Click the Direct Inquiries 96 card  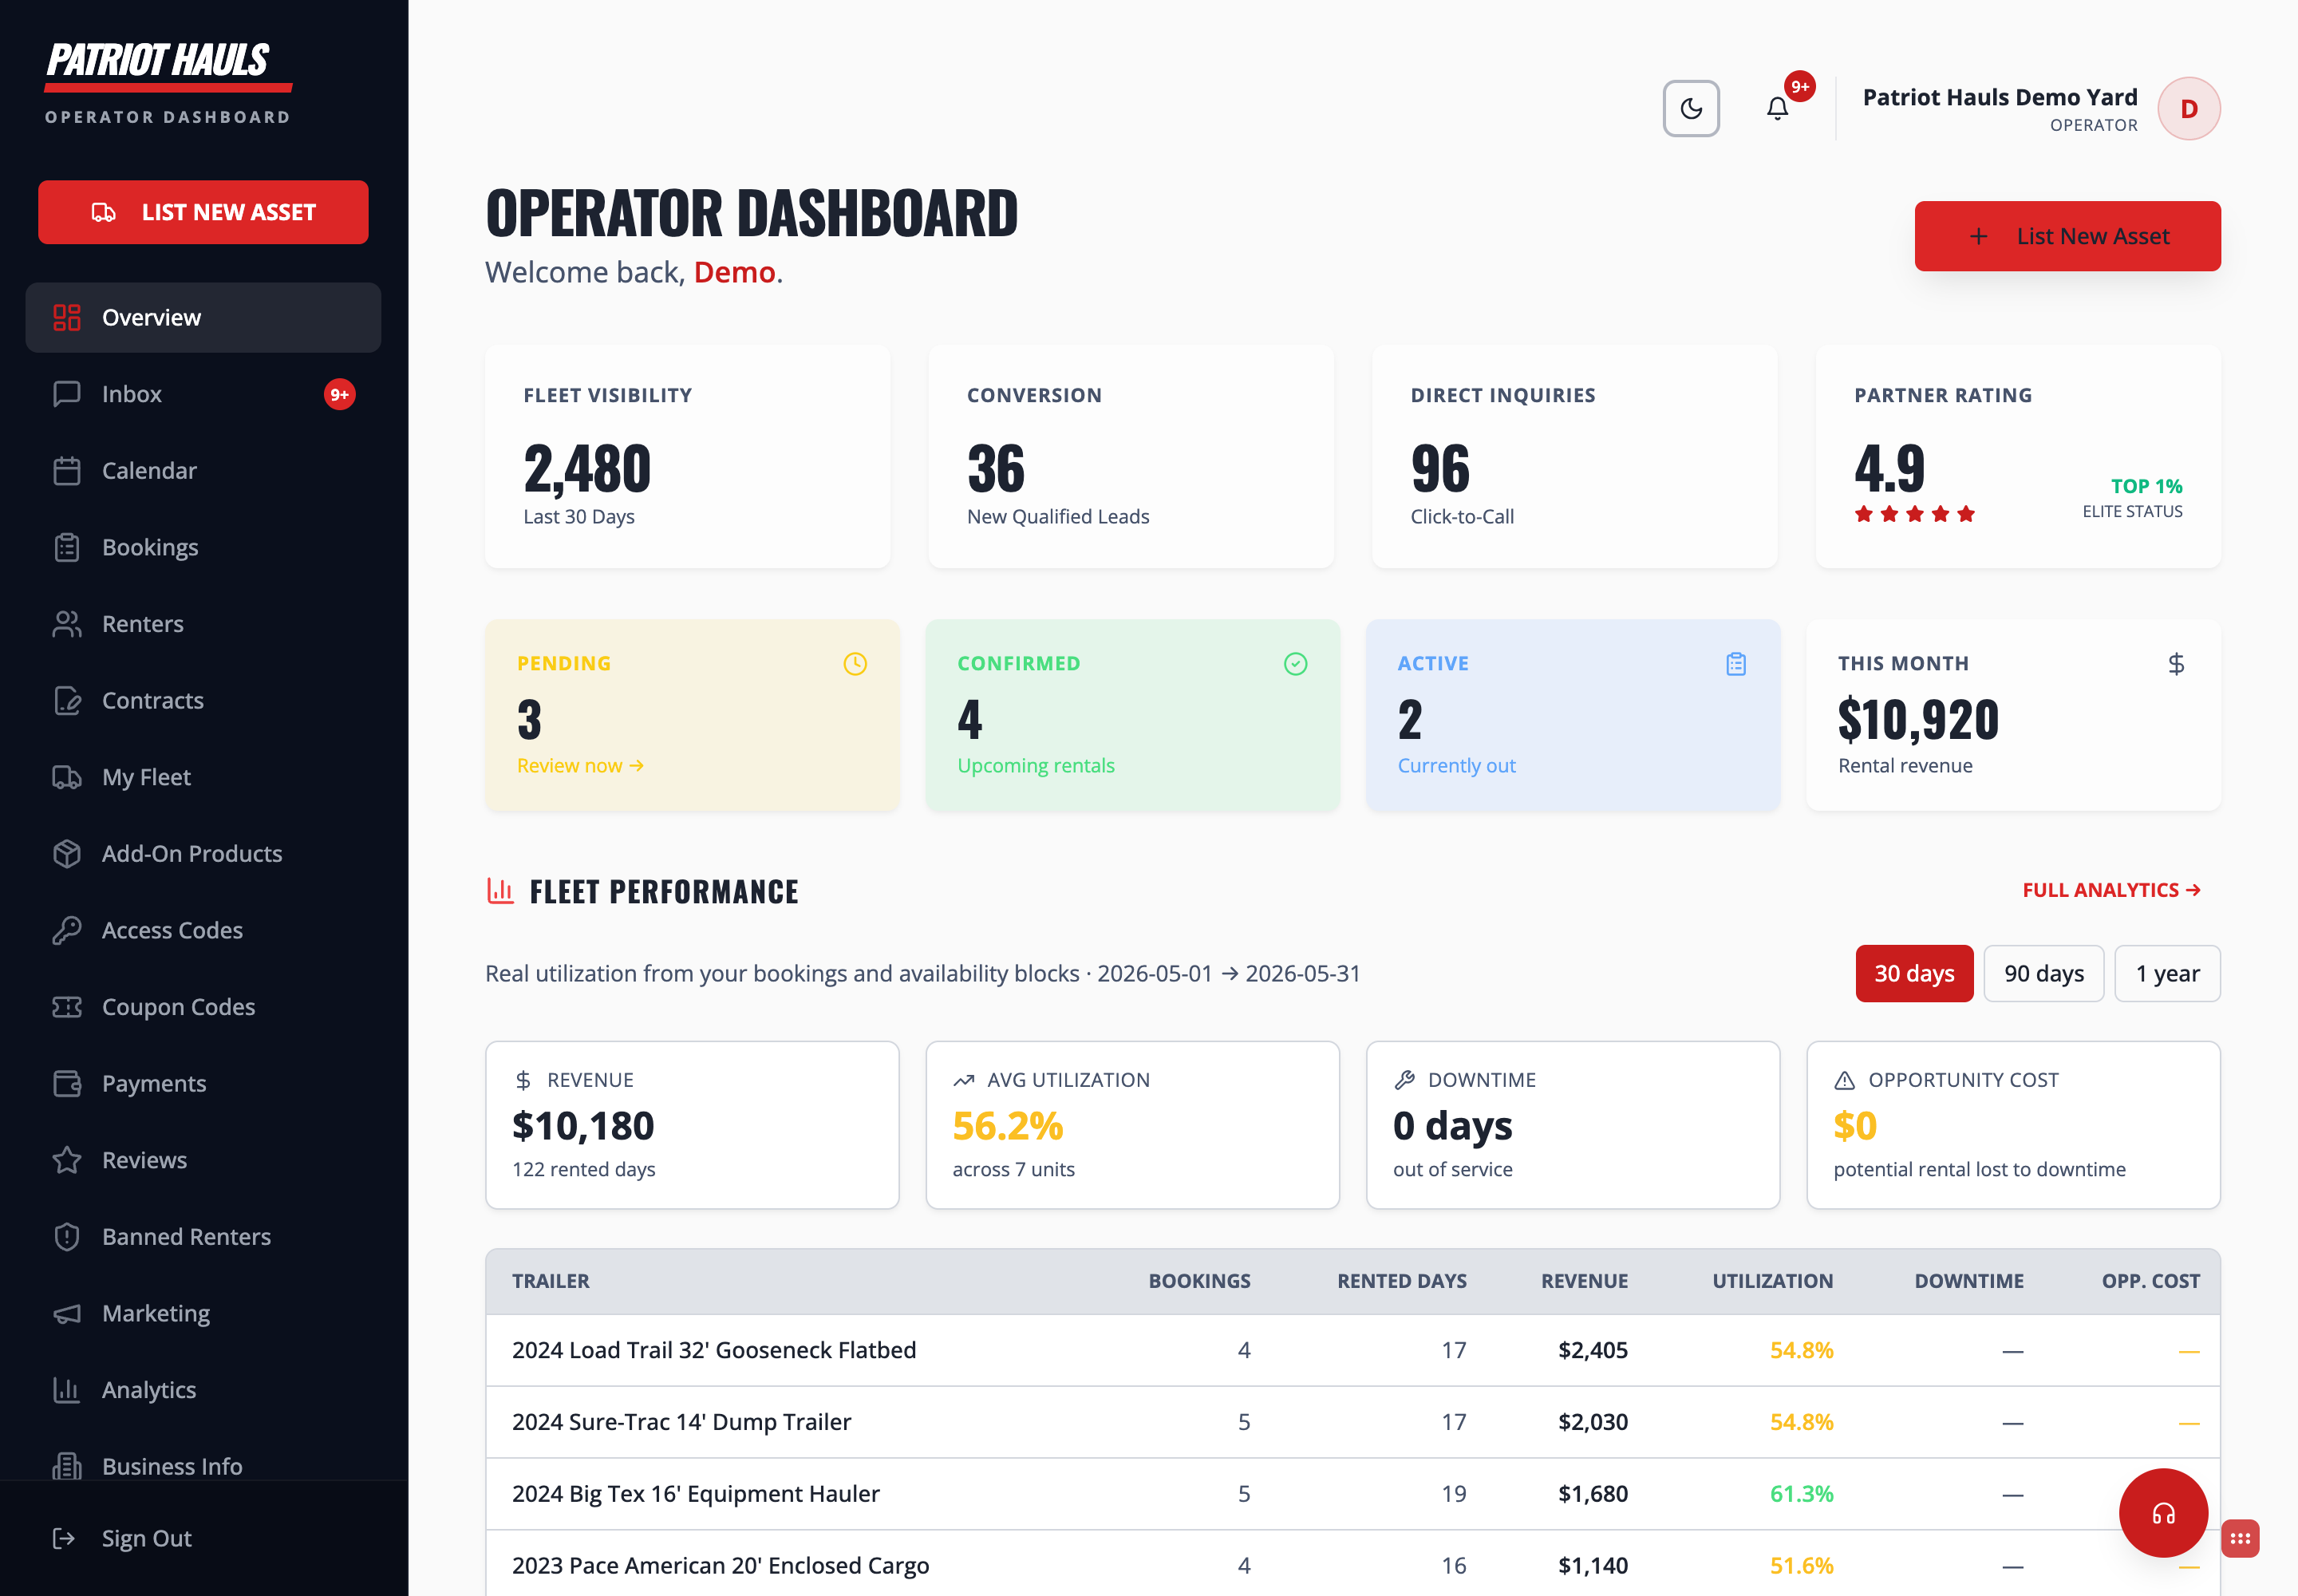(1574, 457)
